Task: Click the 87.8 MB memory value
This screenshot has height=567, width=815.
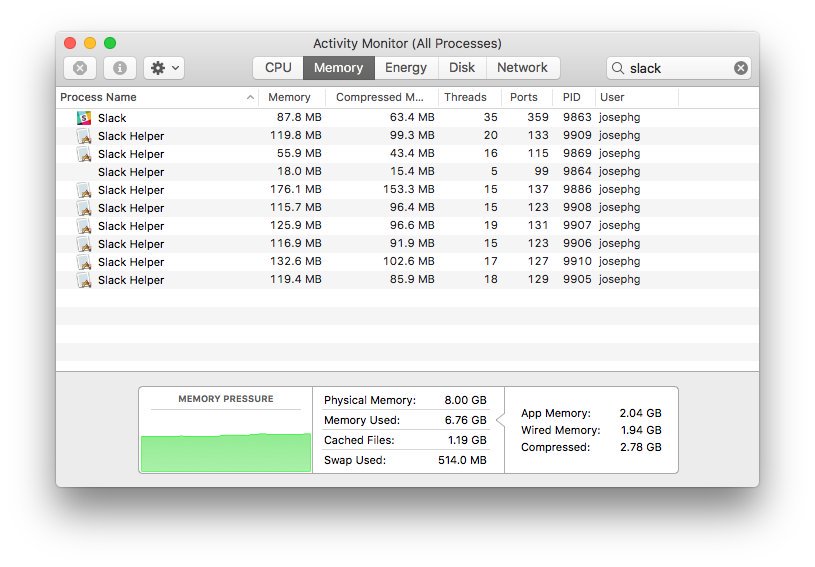Action: [299, 117]
